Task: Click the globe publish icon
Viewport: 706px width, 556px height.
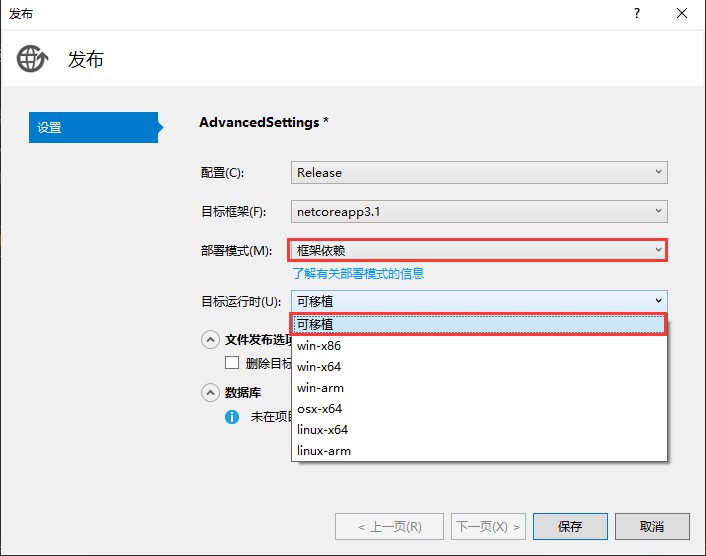Action: click(x=32, y=59)
